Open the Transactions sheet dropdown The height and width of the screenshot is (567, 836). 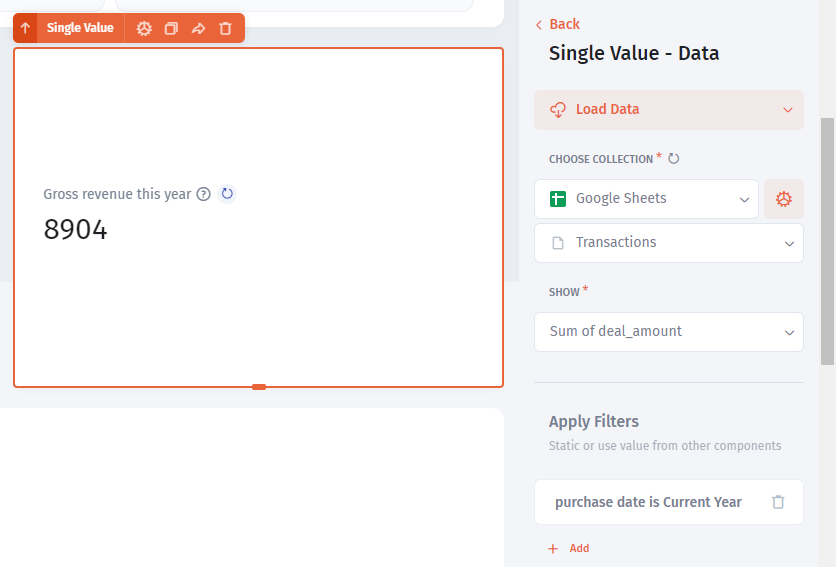point(668,243)
